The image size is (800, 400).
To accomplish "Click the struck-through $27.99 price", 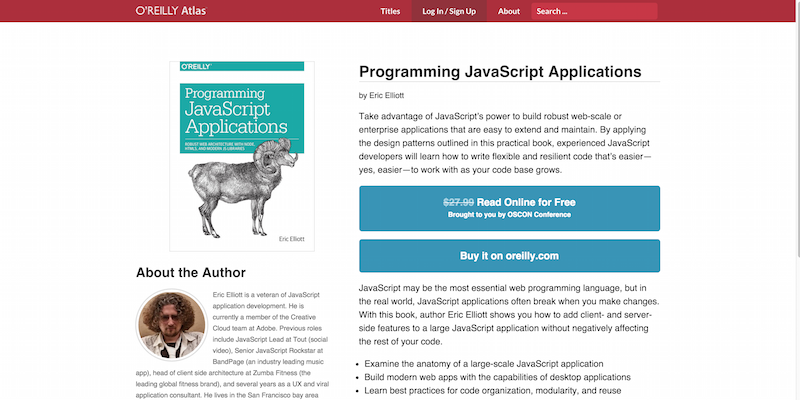I will 459,202.
